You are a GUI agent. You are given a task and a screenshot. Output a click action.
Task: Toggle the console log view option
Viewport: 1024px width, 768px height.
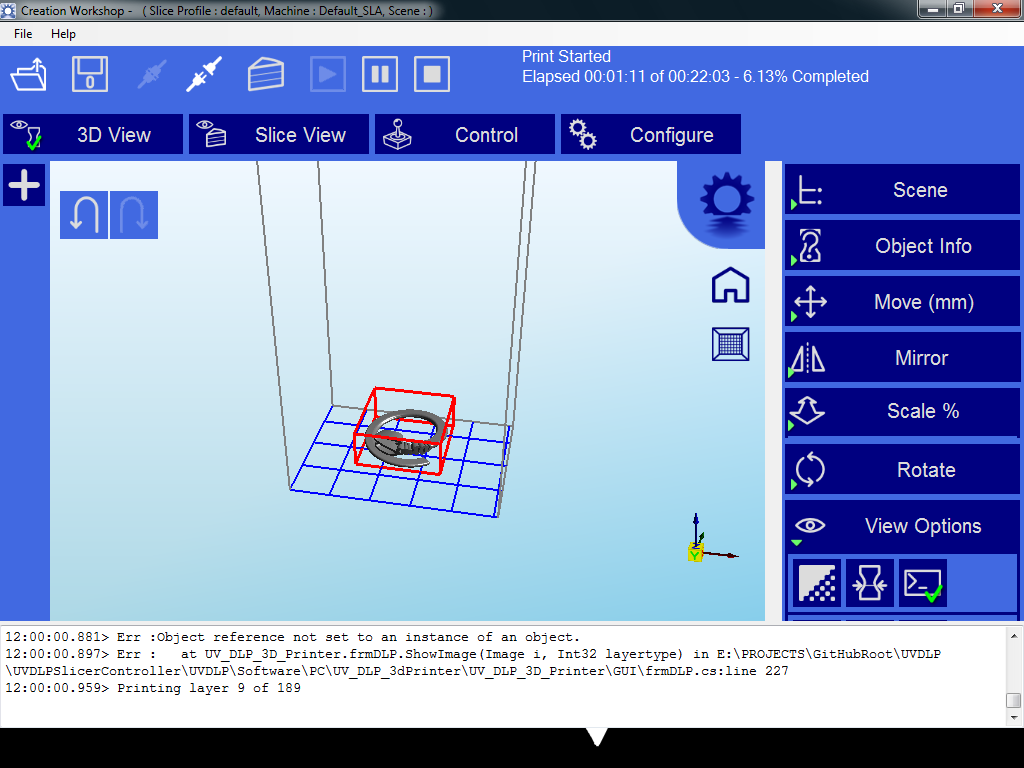922,583
